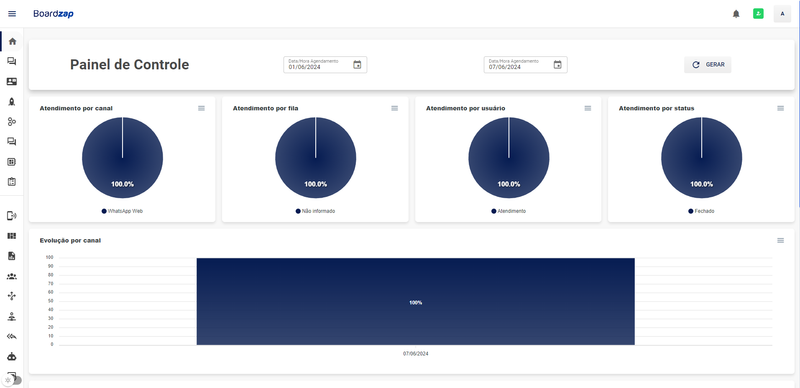This screenshot has height=388, width=800.
Task: Open the chatbot robot icon in sidebar
Action: tap(12, 357)
